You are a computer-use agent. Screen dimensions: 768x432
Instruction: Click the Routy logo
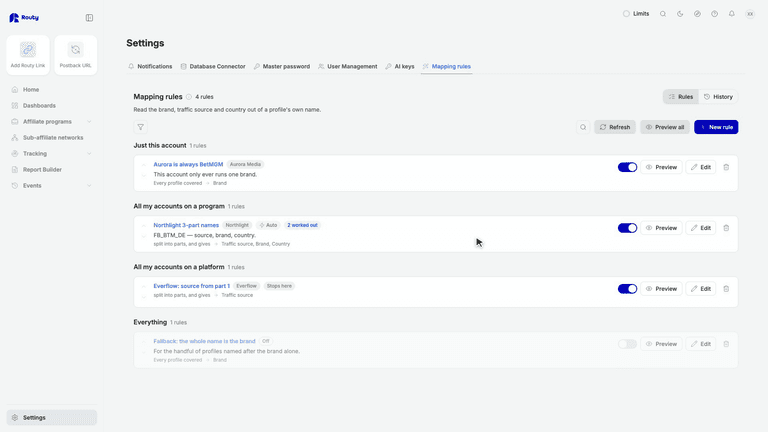24,18
